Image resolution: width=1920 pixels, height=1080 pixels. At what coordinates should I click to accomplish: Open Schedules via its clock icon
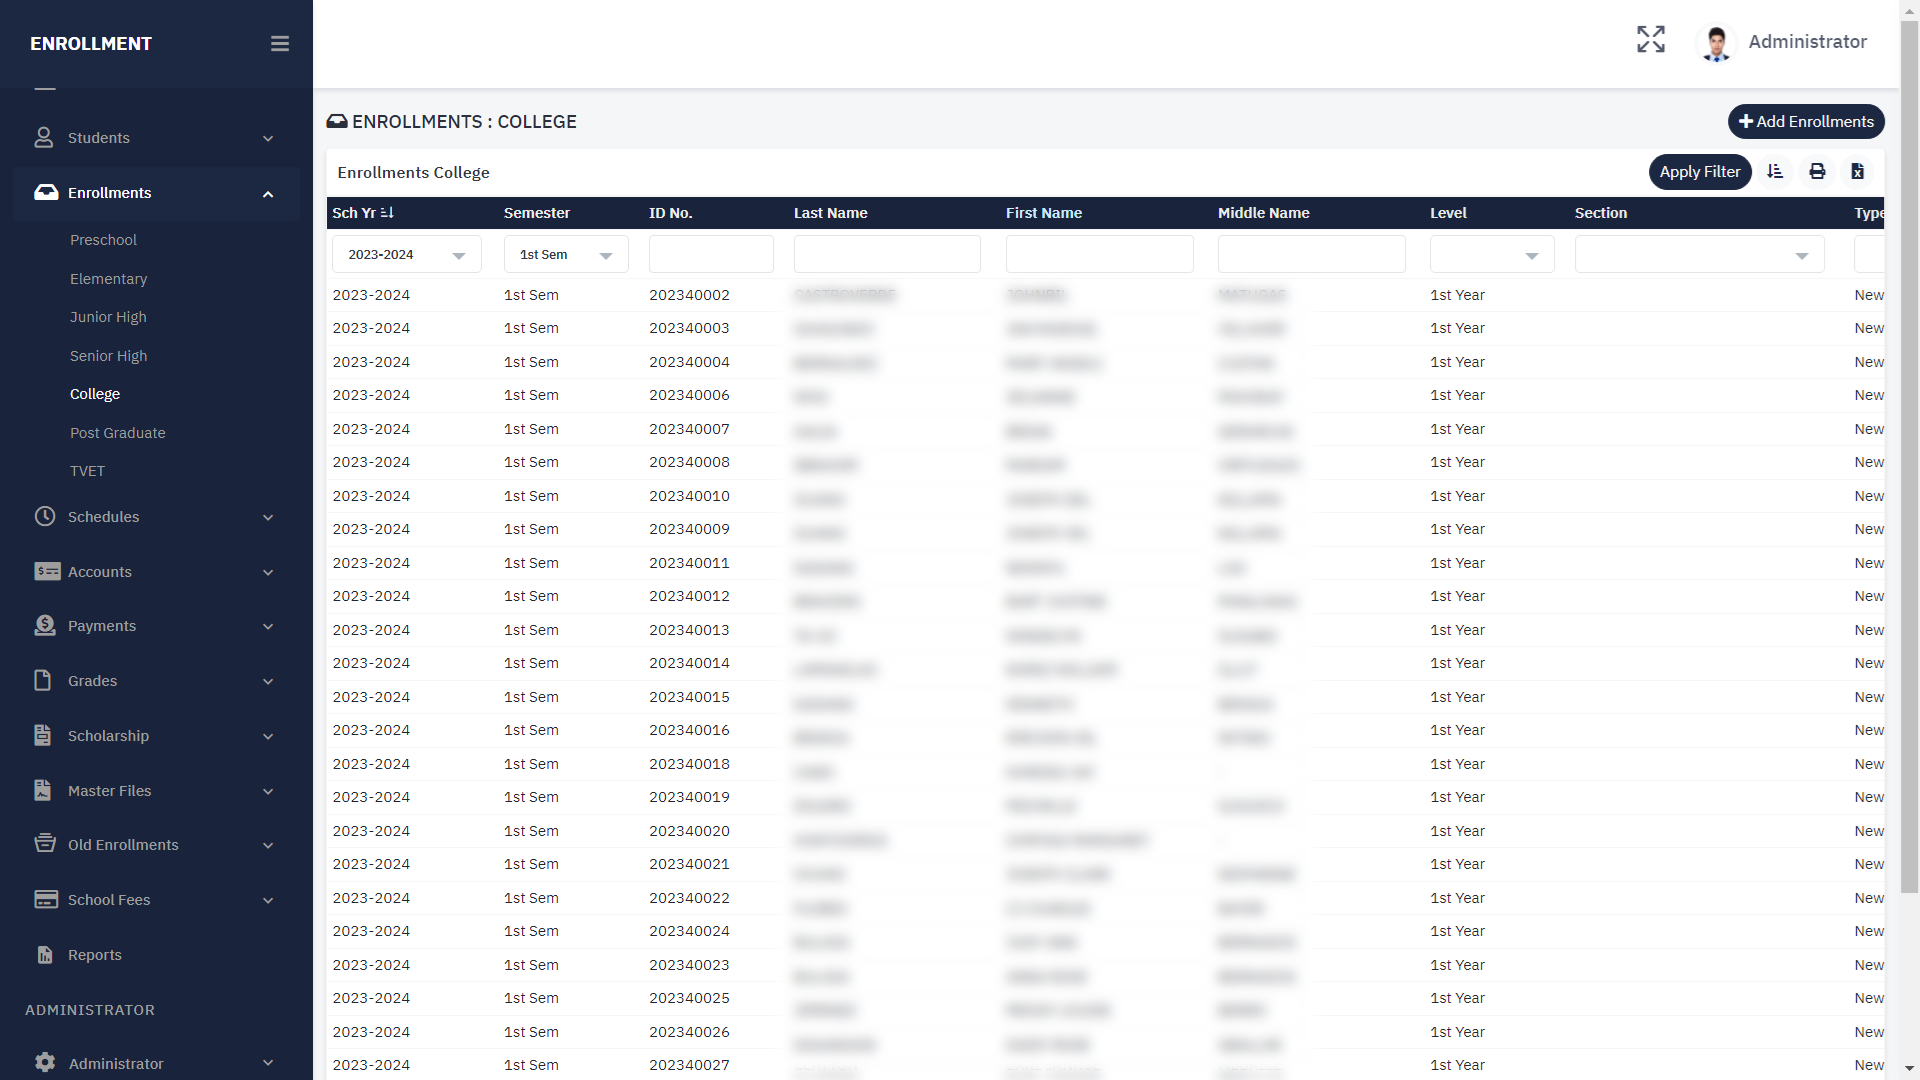click(45, 517)
